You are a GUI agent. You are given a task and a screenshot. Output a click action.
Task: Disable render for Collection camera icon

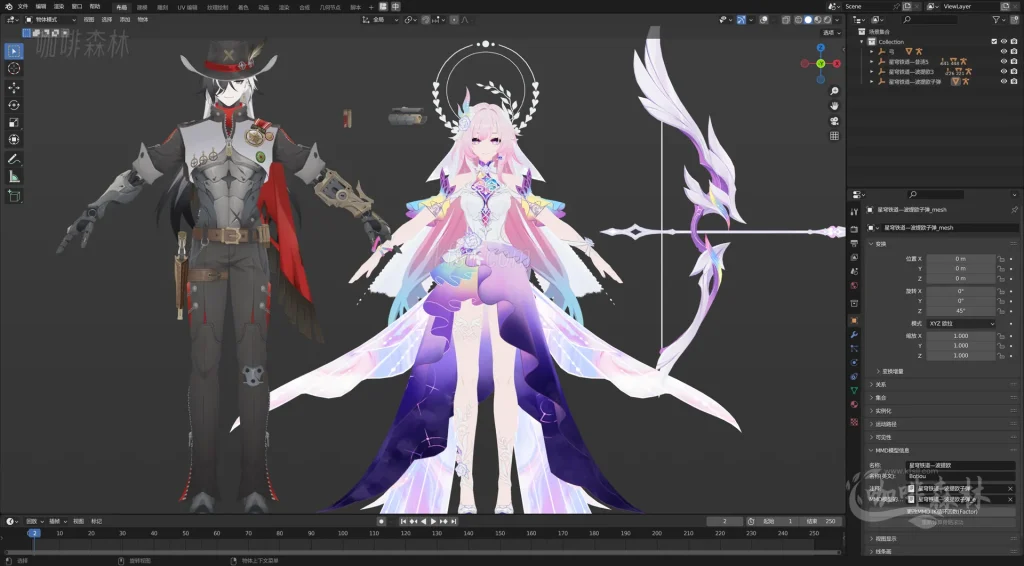pos(1014,41)
